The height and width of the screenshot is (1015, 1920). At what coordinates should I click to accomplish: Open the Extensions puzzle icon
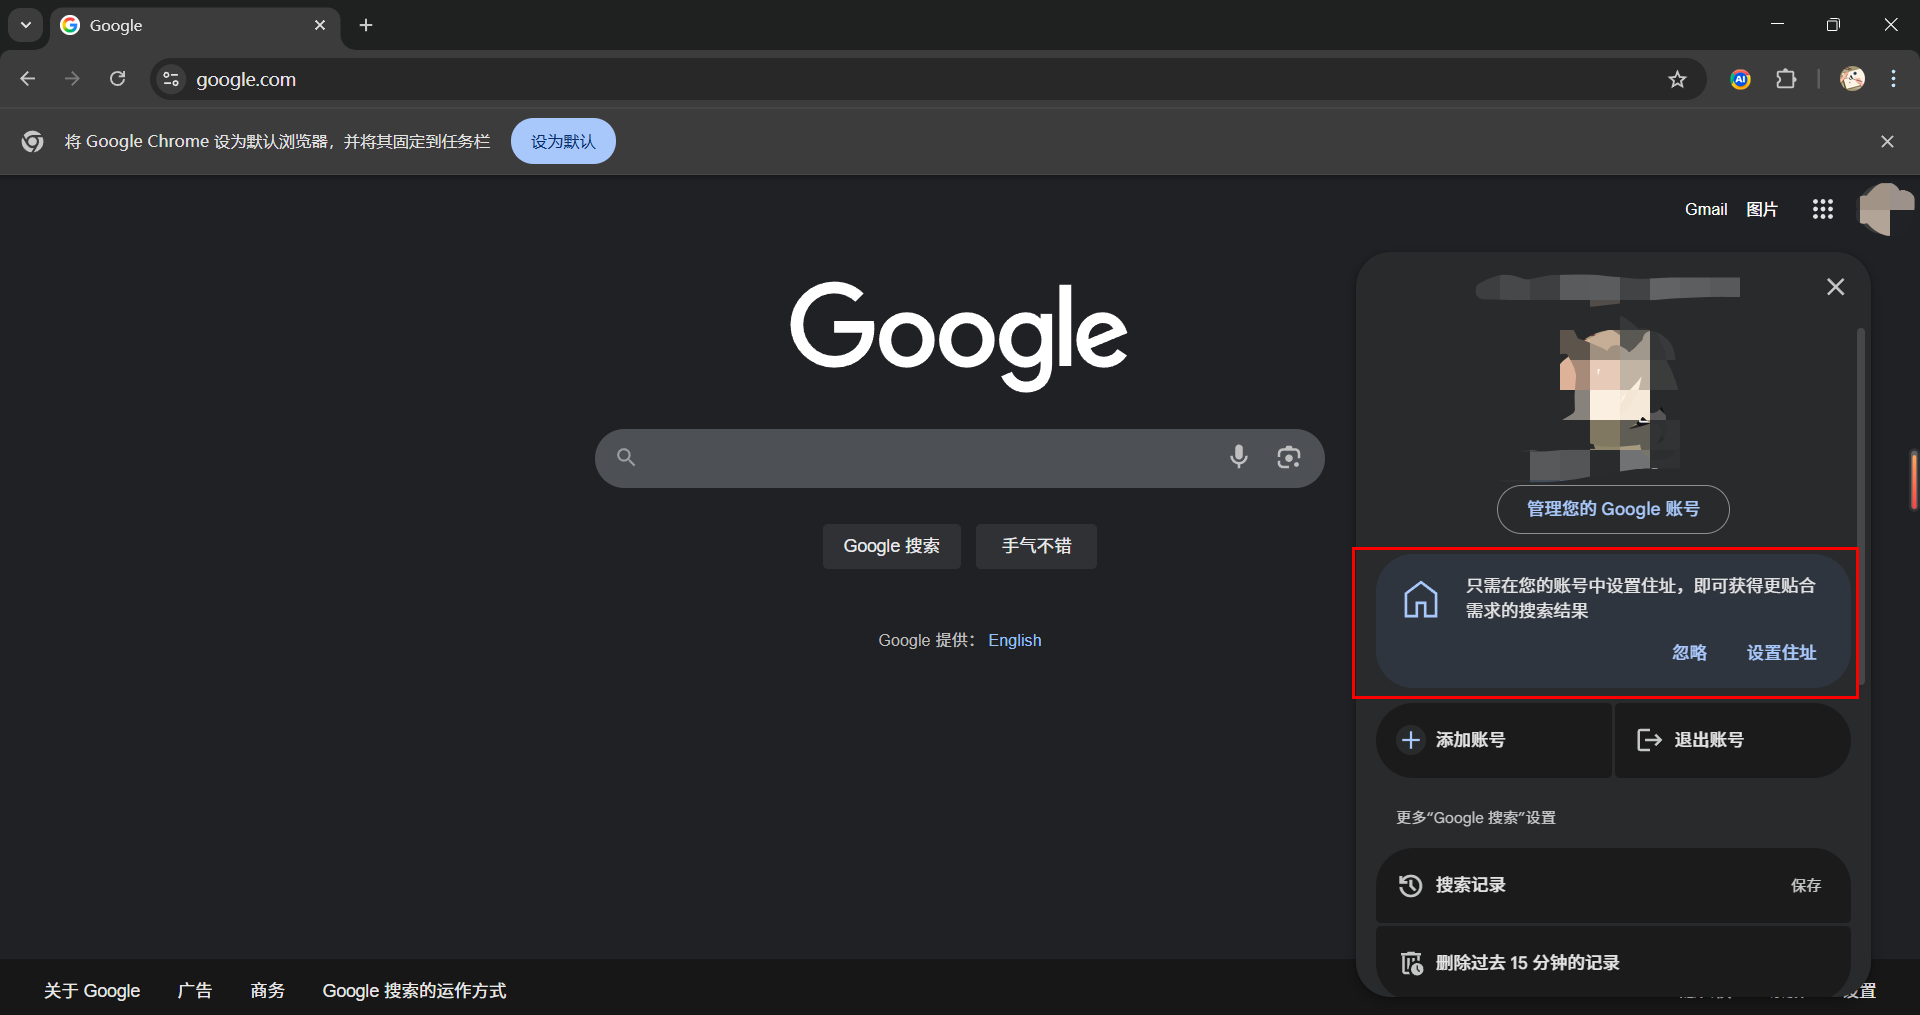point(1786,79)
